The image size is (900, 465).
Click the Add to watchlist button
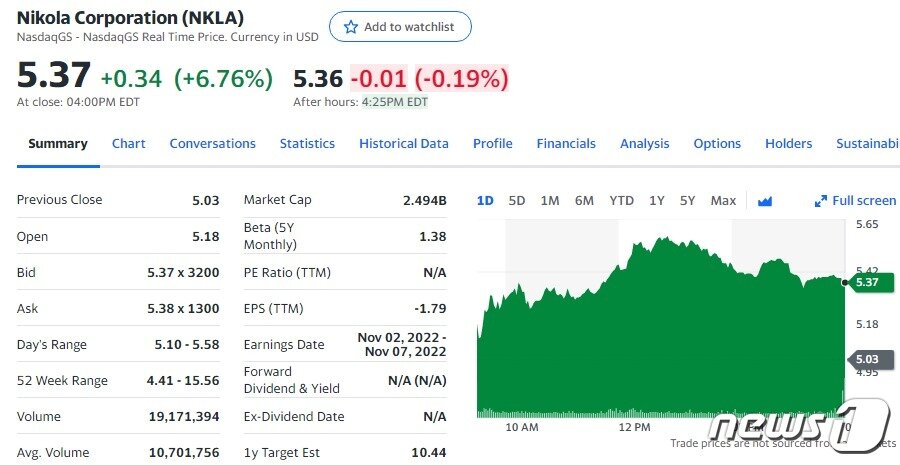tap(400, 27)
